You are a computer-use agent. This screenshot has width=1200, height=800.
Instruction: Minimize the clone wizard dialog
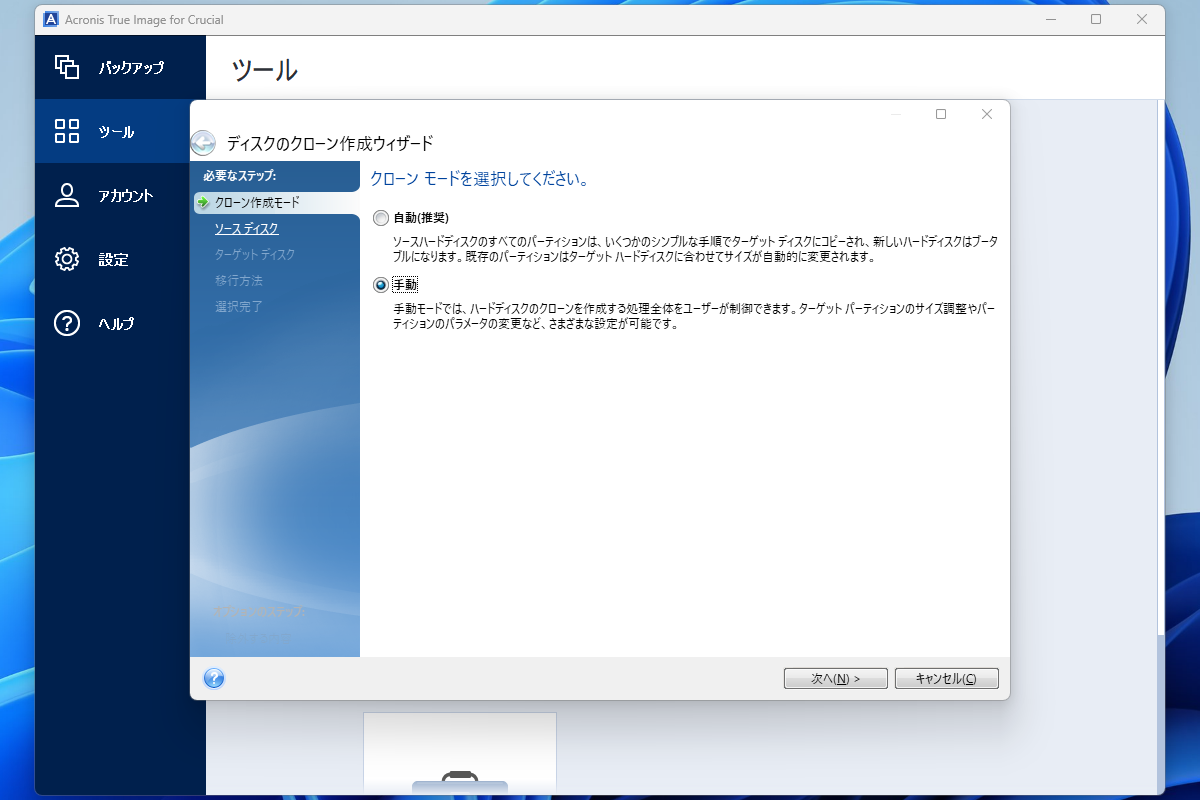click(895, 114)
